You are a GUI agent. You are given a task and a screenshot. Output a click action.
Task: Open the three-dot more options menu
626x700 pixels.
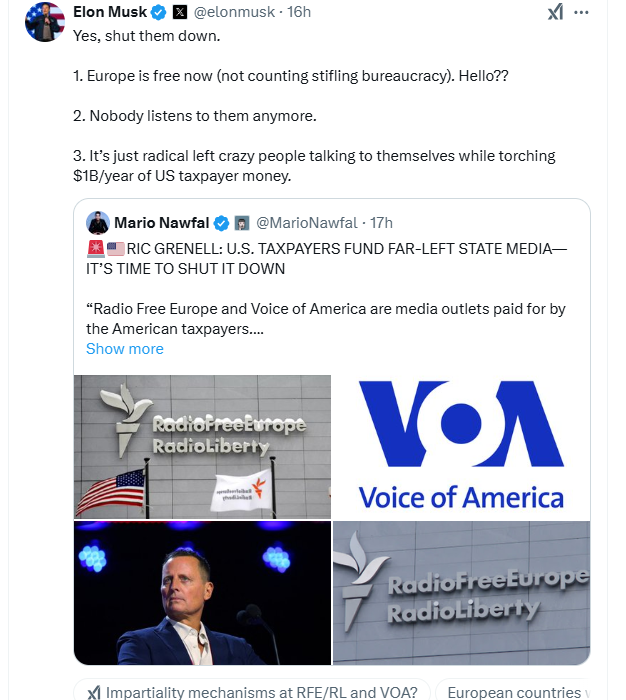(583, 12)
